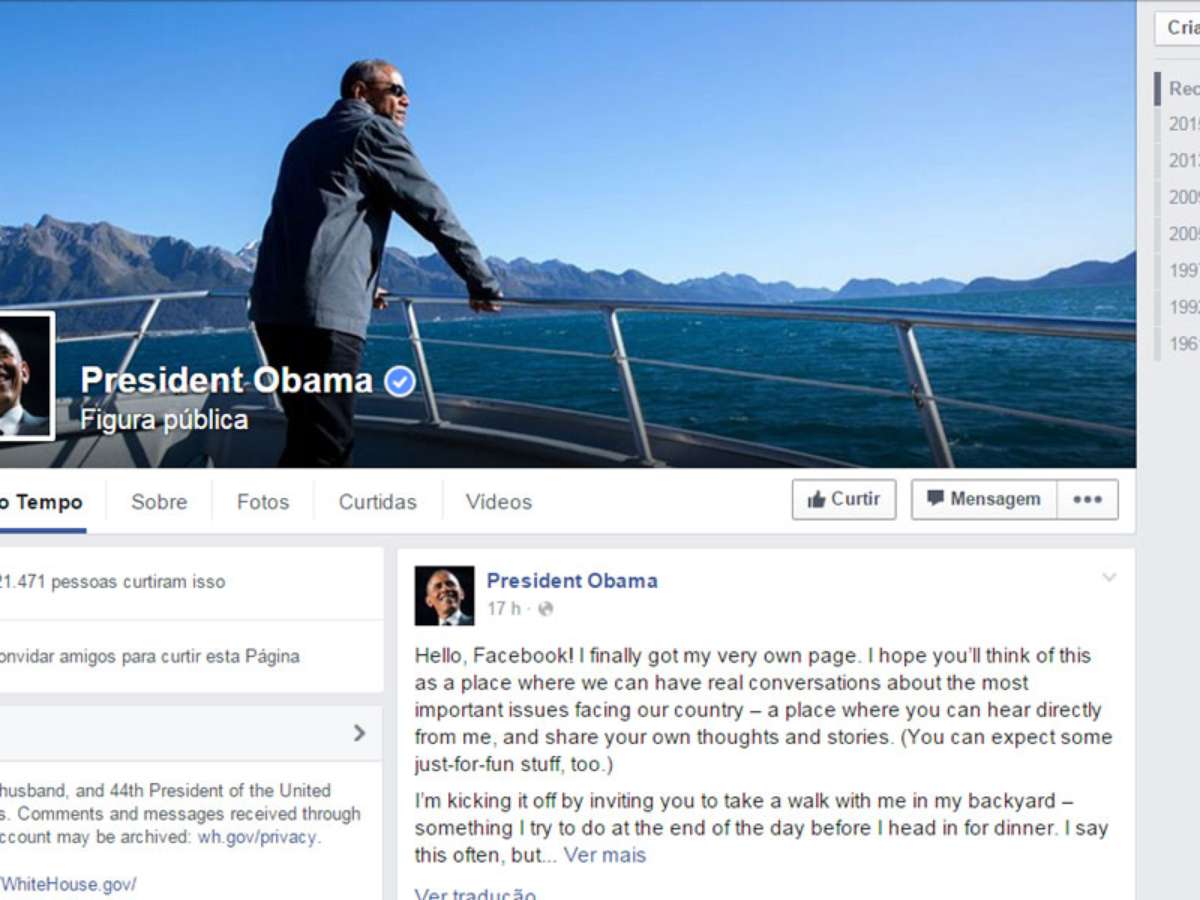Expand the About section right chevron

pyautogui.click(x=360, y=733)
